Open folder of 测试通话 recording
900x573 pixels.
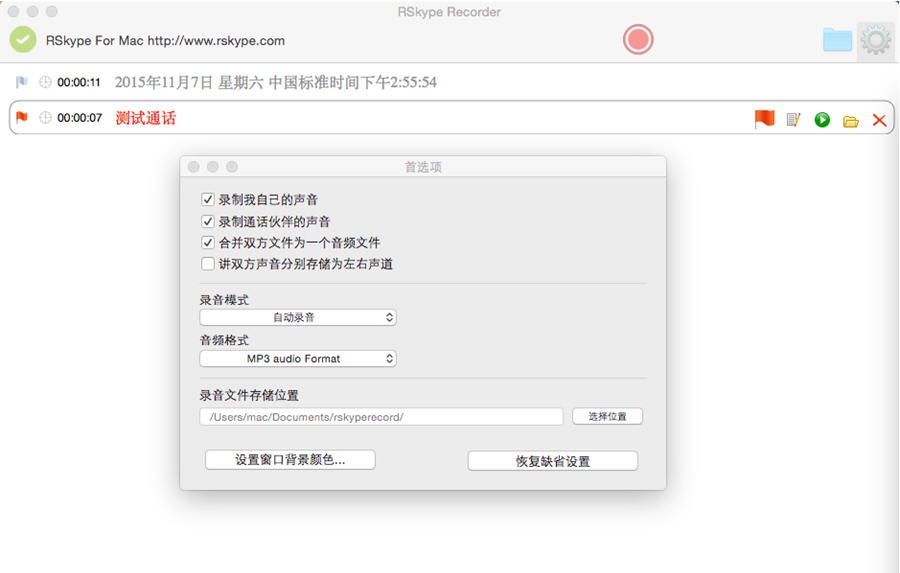(851, 121)
